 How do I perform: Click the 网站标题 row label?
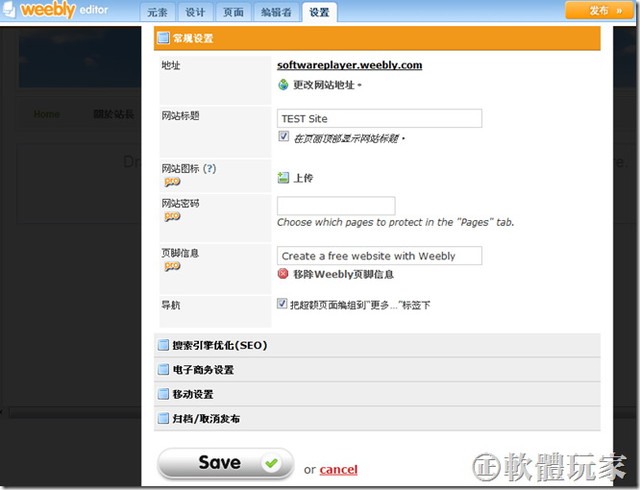(180, 116)
